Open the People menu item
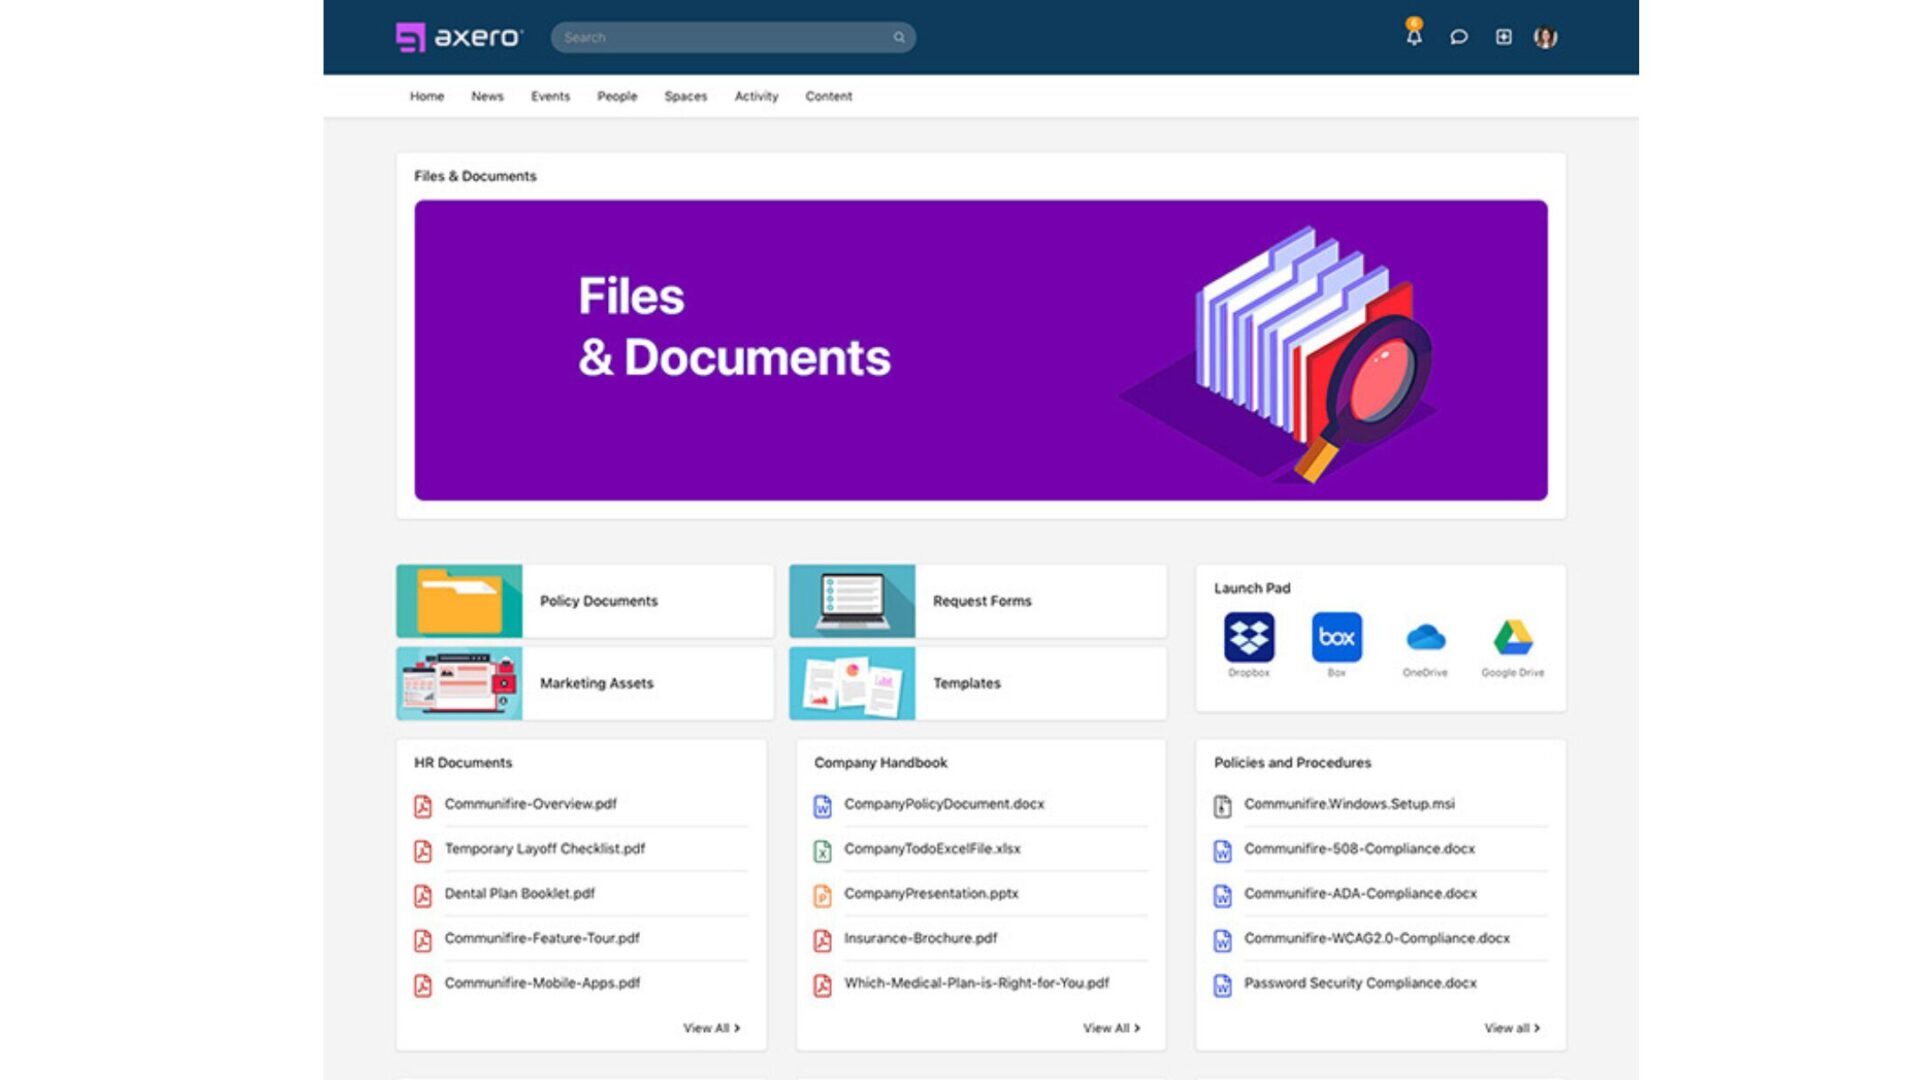The width and height of the screenshot is (1920, 1080). 617,96
